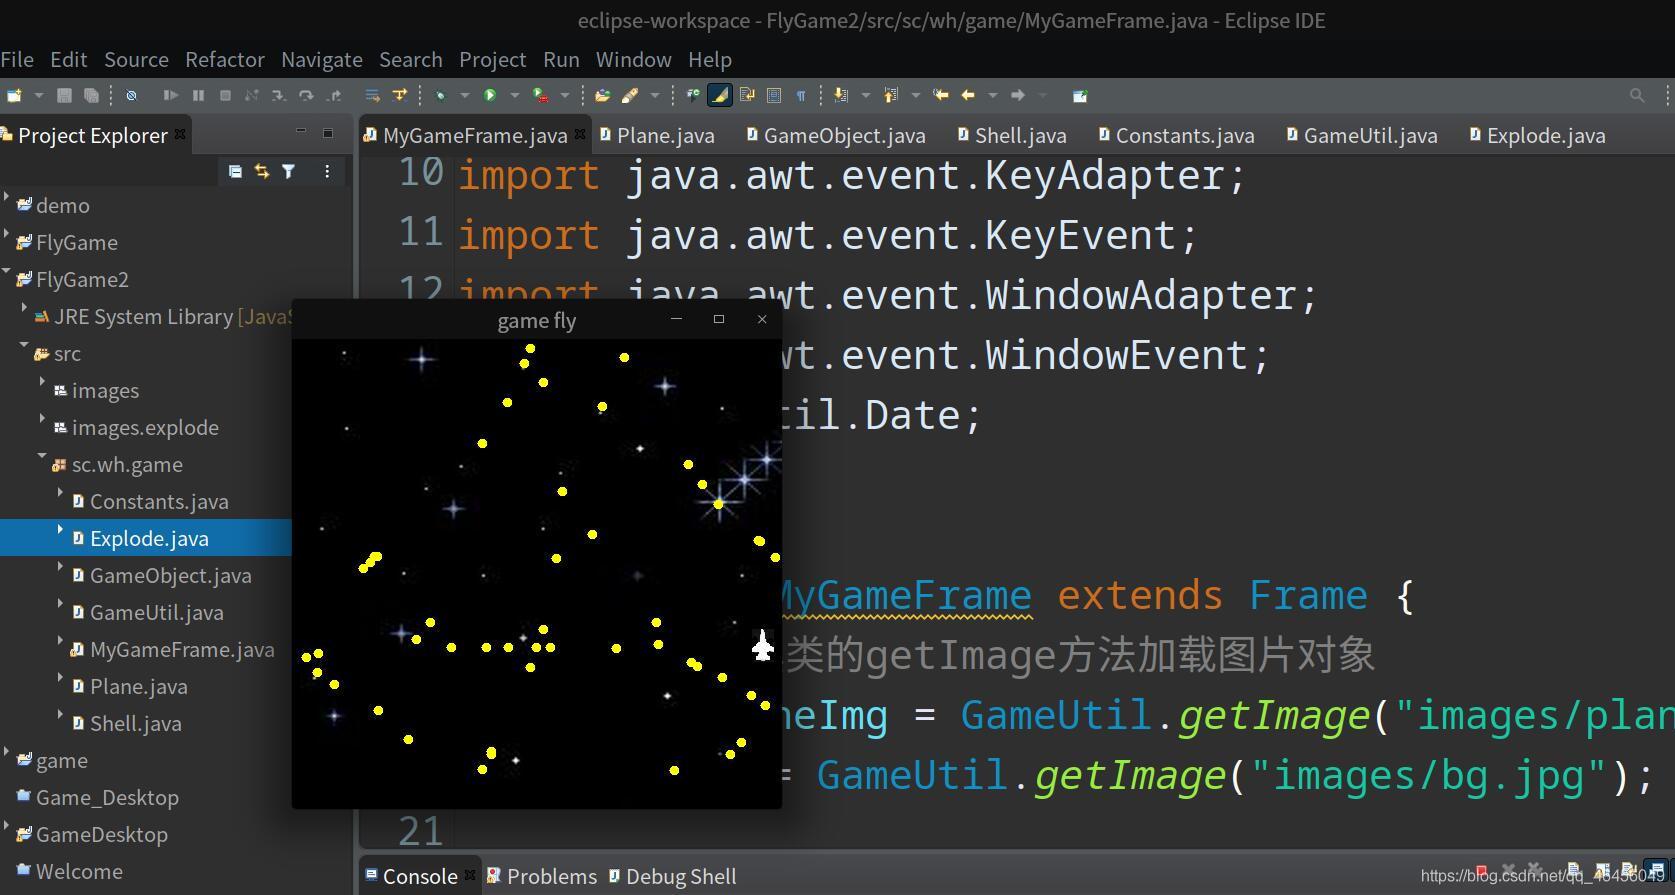Switch to the GameObject.java editor tab

click(837, 135)
